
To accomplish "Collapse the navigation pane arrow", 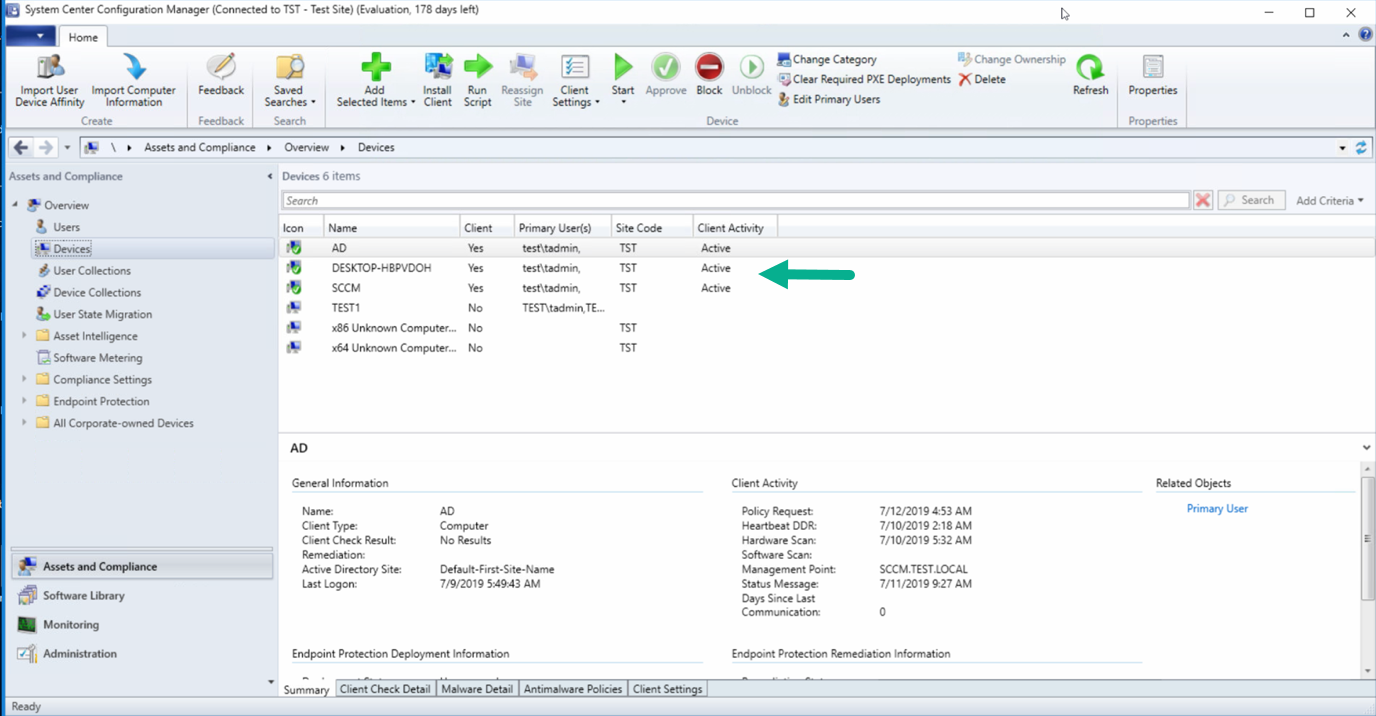I will [x=270, y=177].
